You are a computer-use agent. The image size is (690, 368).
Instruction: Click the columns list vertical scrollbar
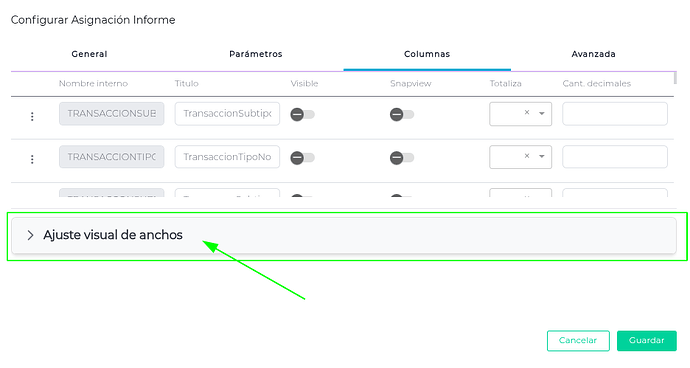675,78
